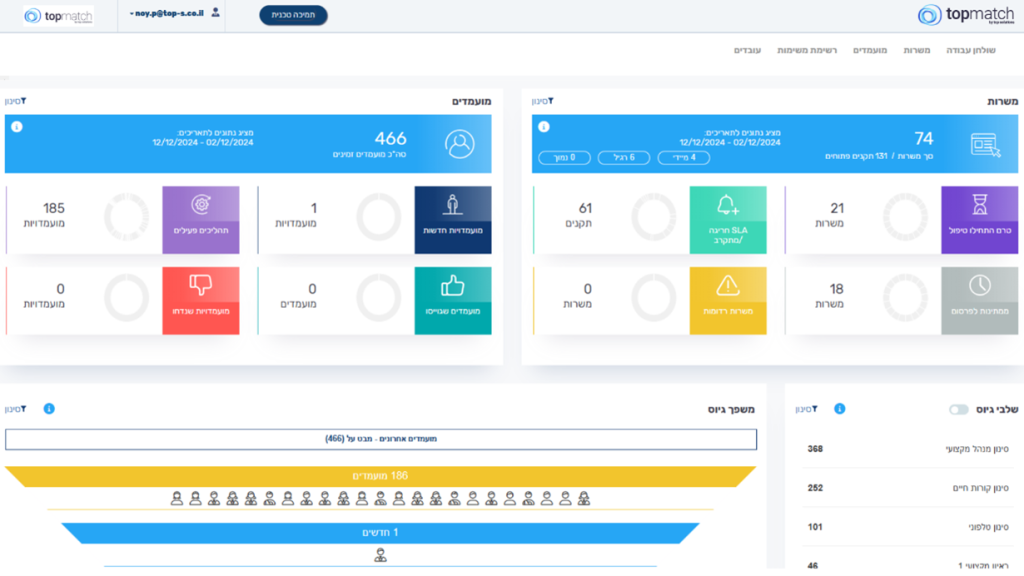The width and height of the screenshot is (1024, 576).
Task: Click the '4 מיידי' urgency pill button
Action: click(685, 157)
